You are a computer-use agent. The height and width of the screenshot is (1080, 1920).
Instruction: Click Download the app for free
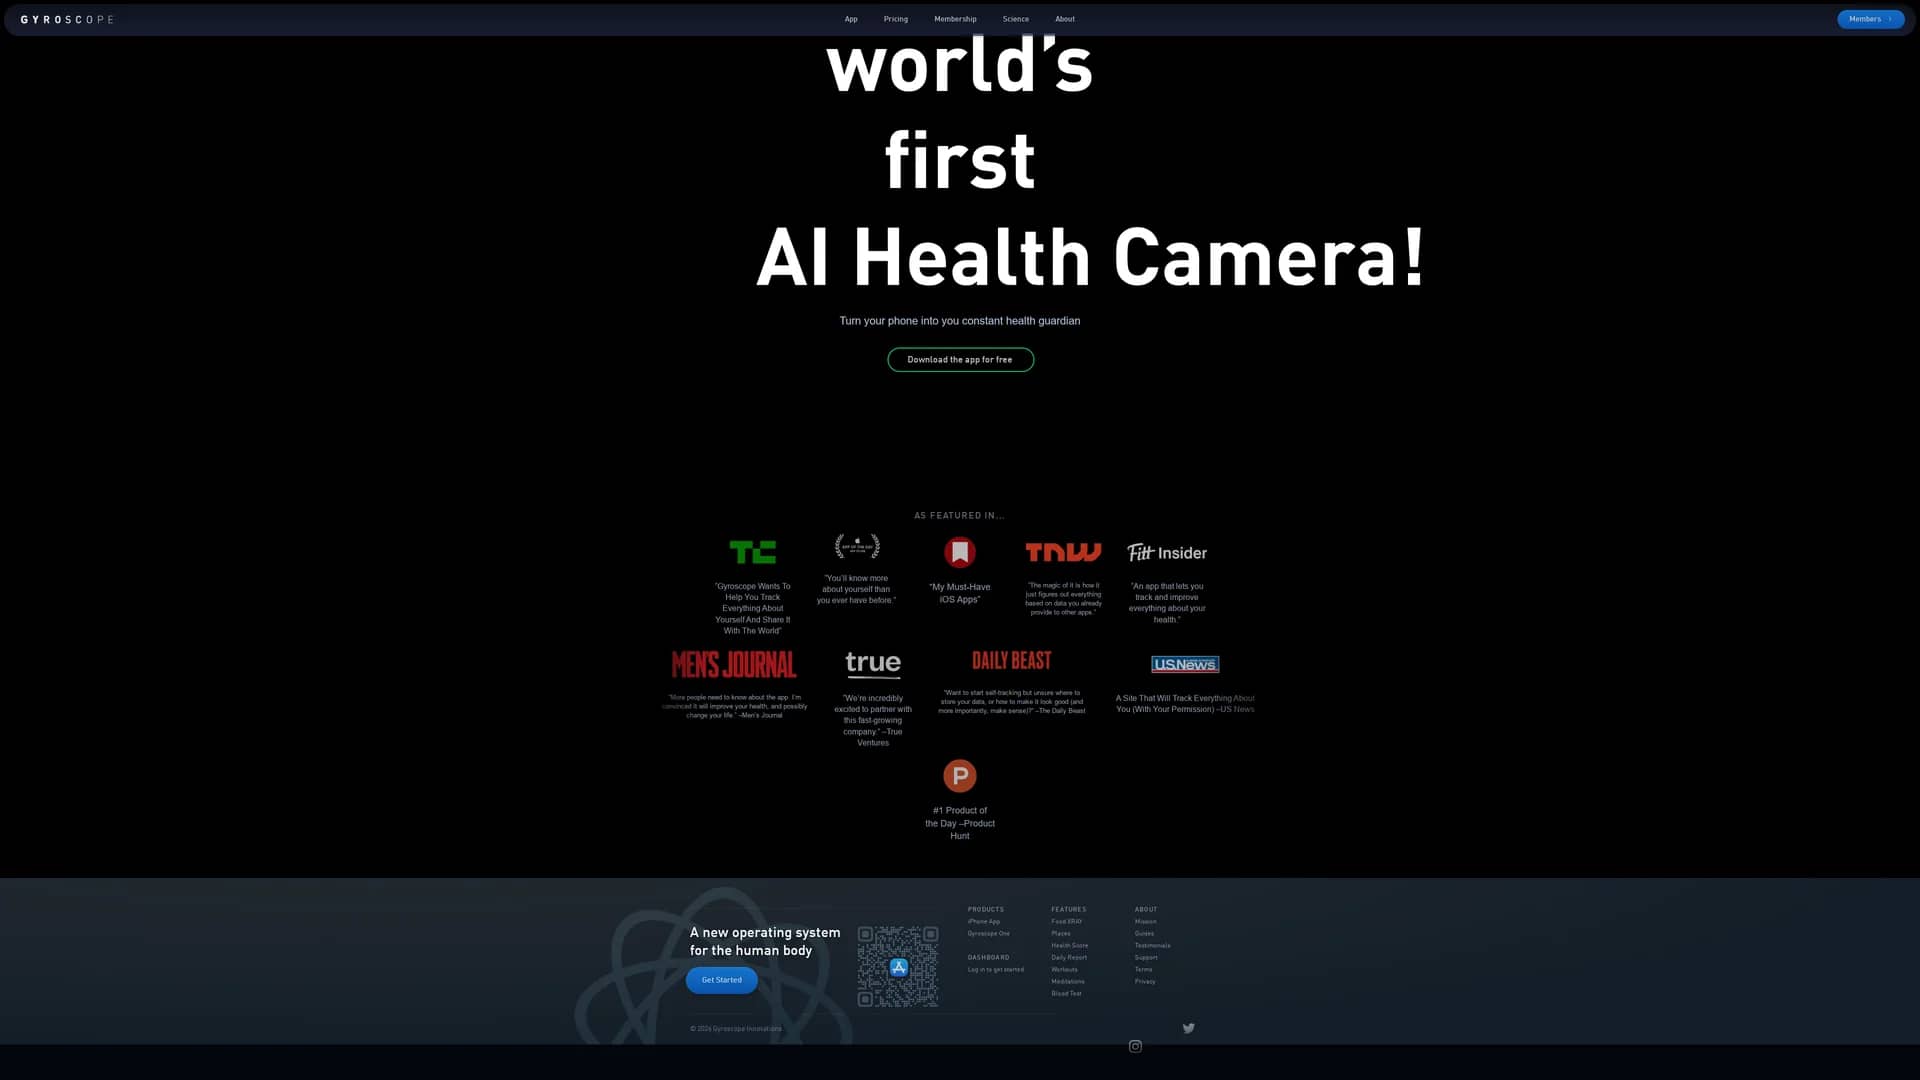(x=960, y=360)
